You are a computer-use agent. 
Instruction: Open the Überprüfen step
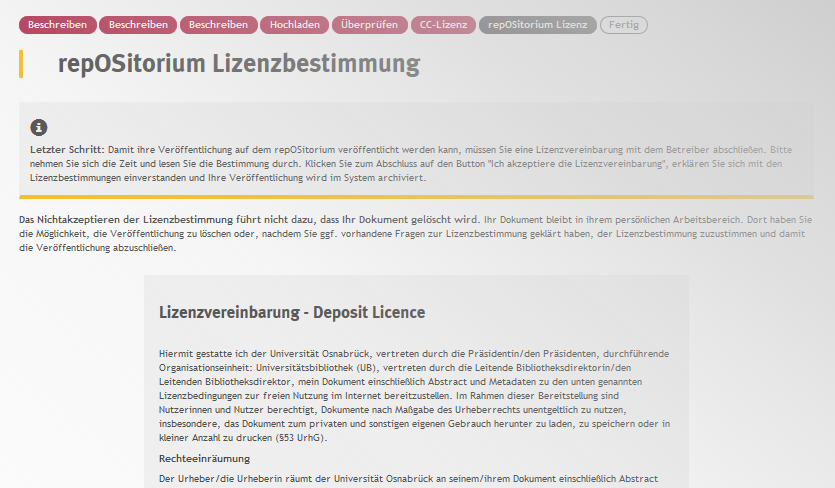point(370,25)
